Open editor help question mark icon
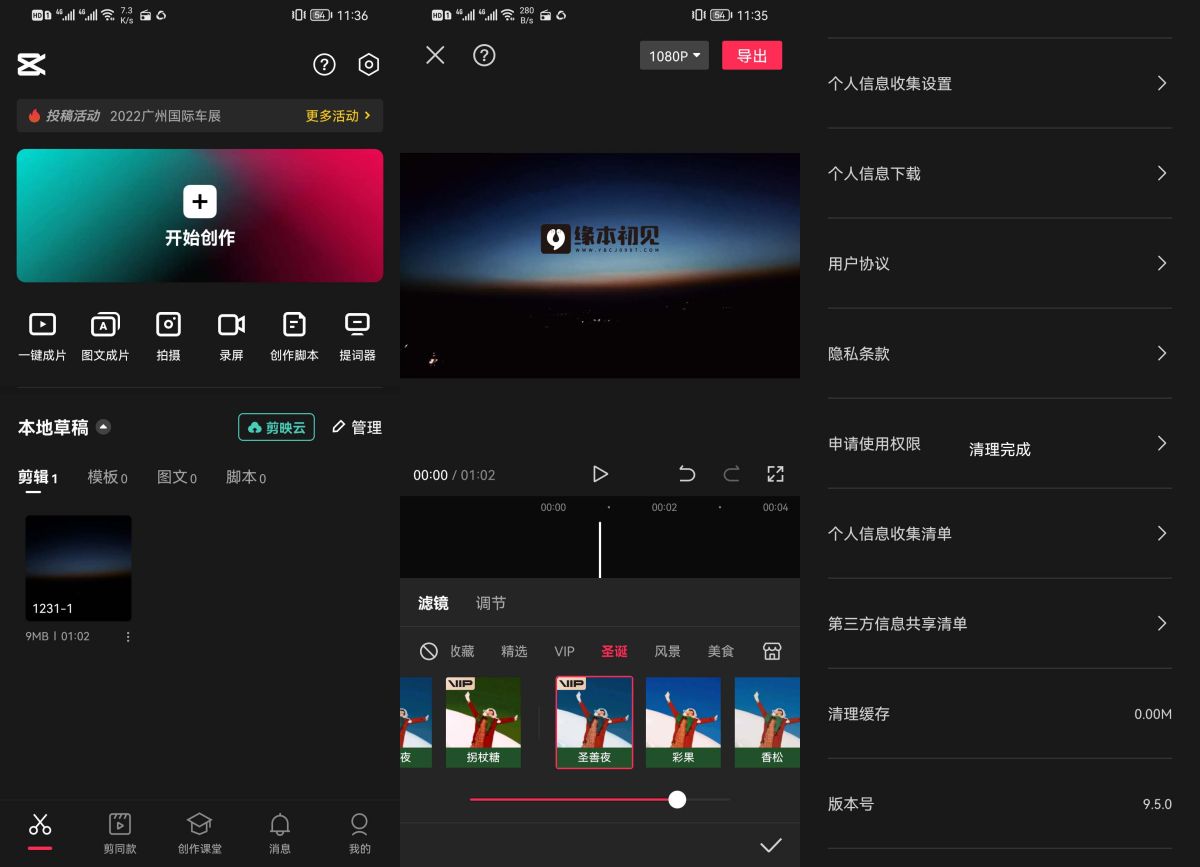Image resolution: width=1200 pixels, height=867 pixels. click(x=484, y=55)
